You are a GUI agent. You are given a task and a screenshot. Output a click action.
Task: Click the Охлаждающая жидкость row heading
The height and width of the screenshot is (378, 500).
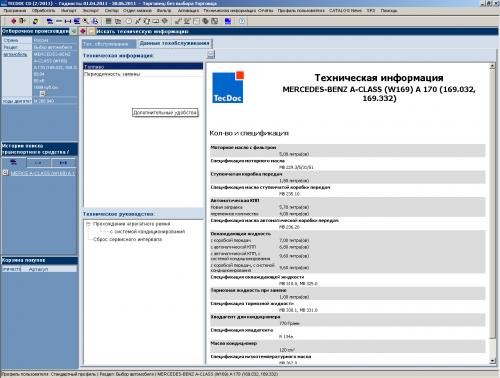(x=241, y=234)
